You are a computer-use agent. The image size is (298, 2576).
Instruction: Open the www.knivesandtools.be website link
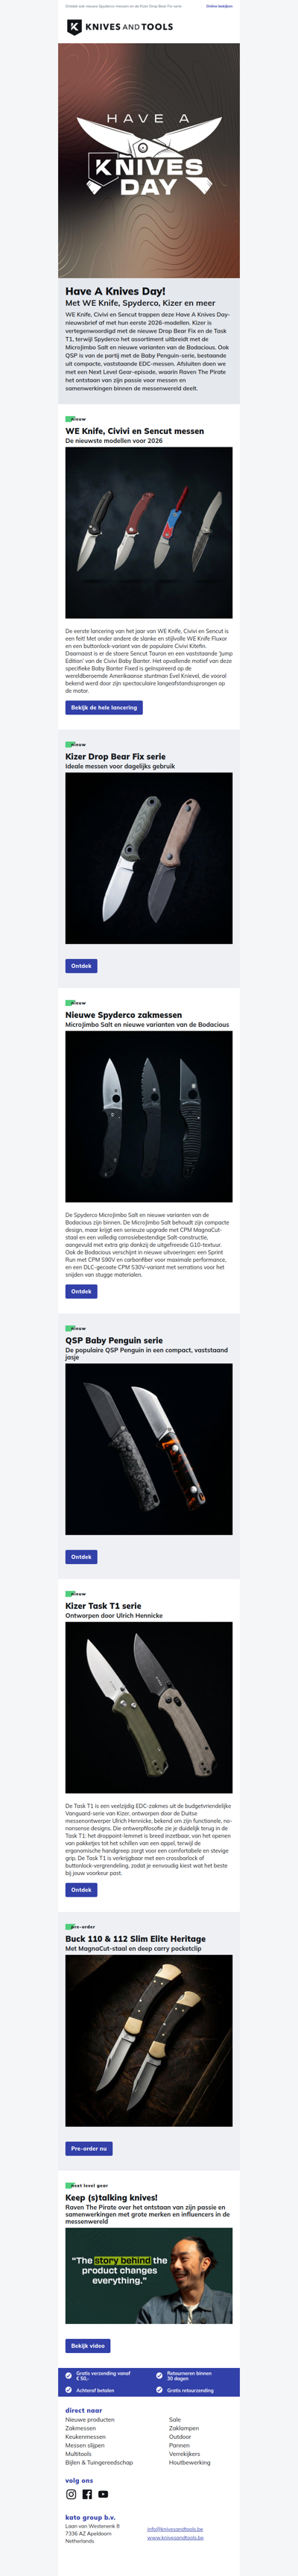[x=175, y=2537]
